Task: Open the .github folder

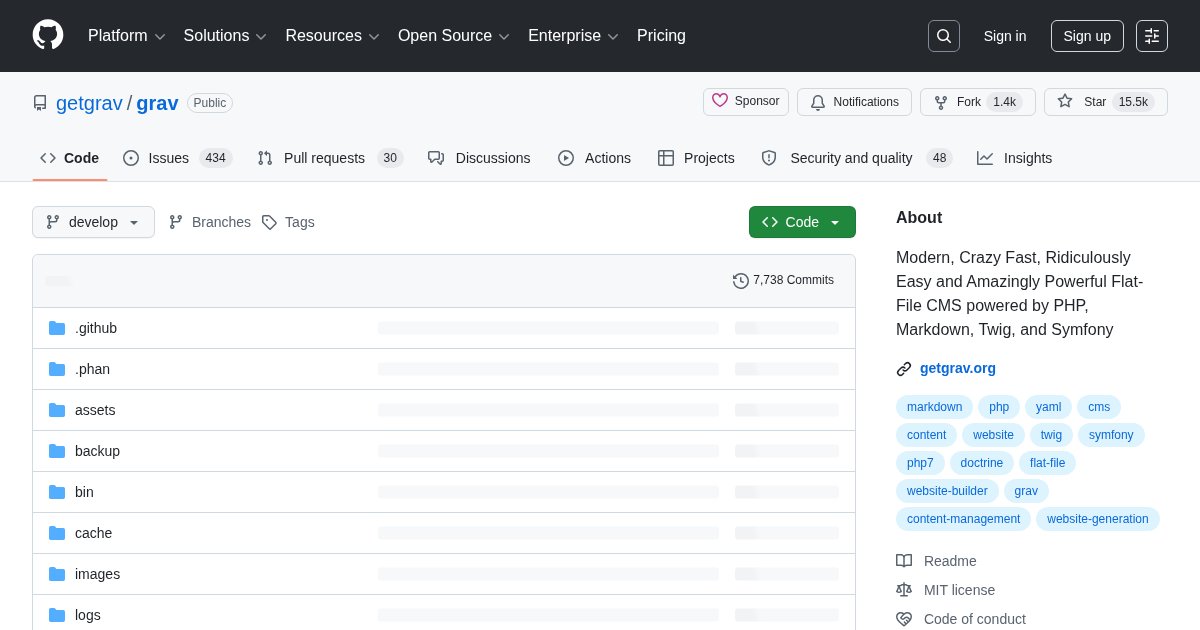Action: (96, 328)
